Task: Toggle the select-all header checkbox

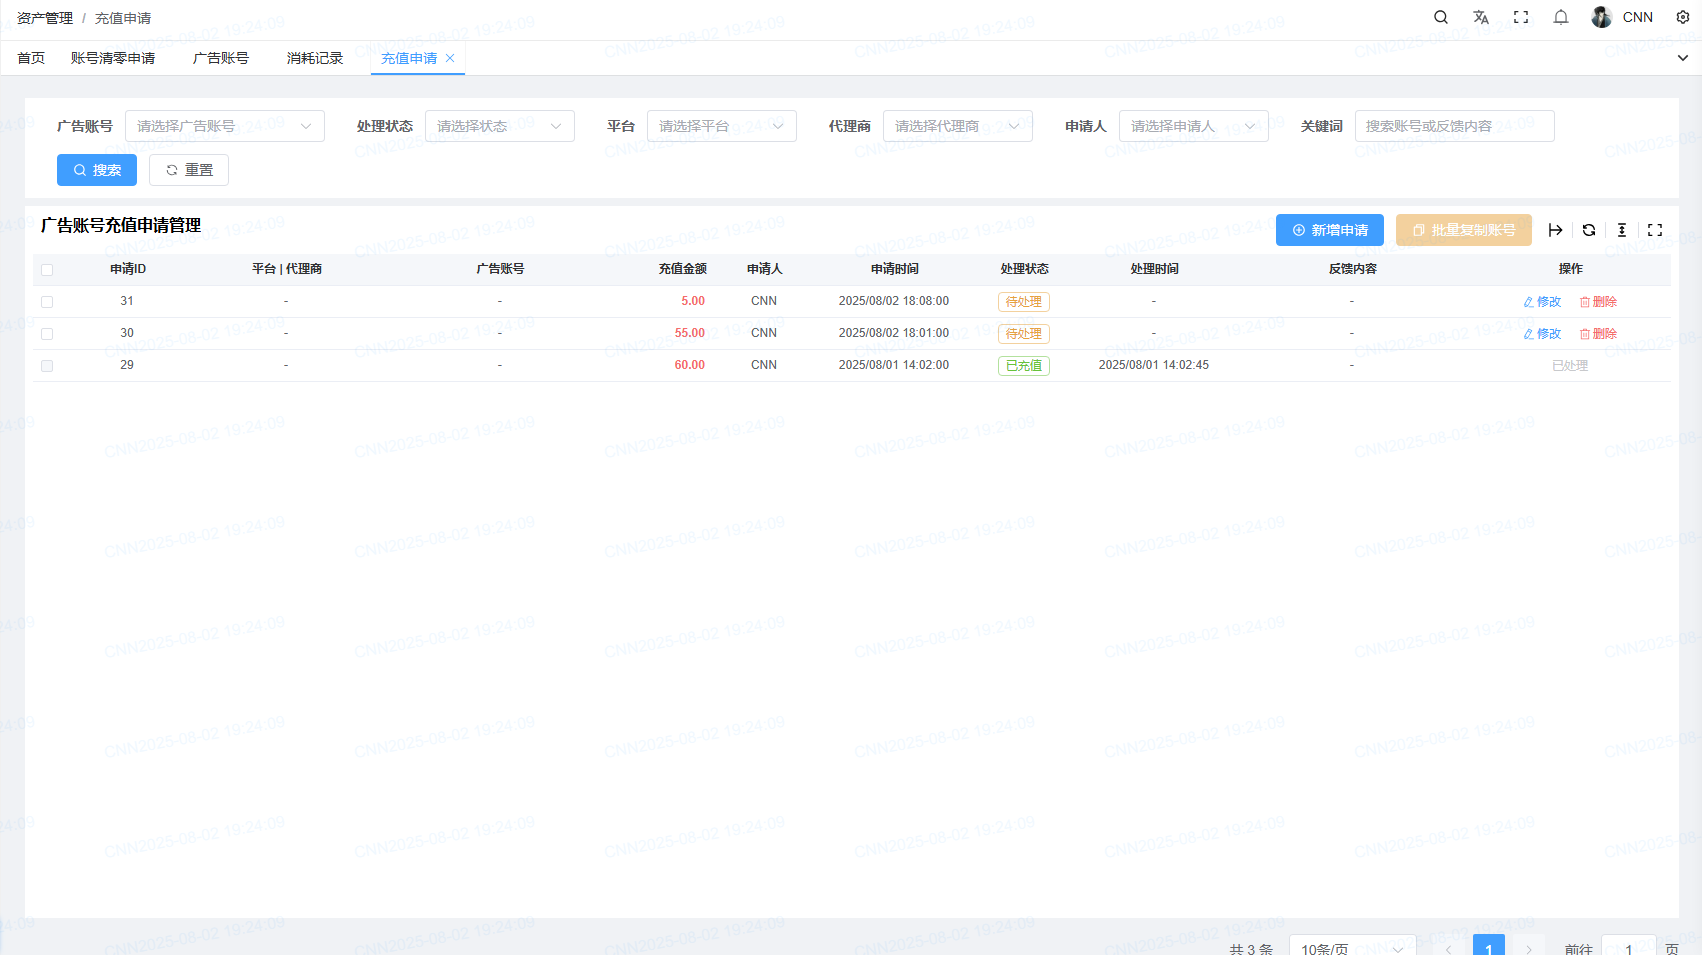Action: [47, 270]
